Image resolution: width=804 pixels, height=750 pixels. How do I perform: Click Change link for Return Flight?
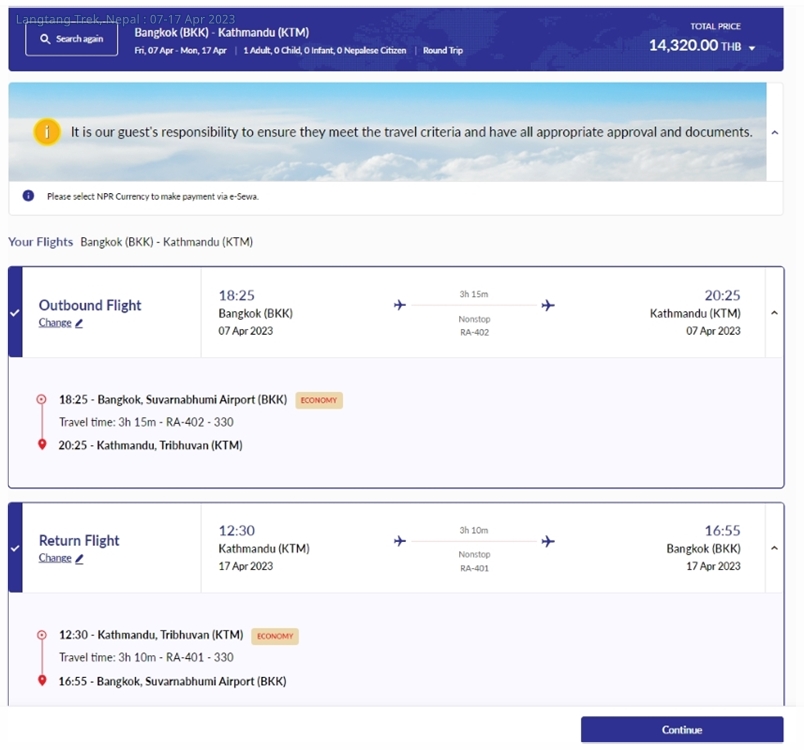[x=55, y=558]
